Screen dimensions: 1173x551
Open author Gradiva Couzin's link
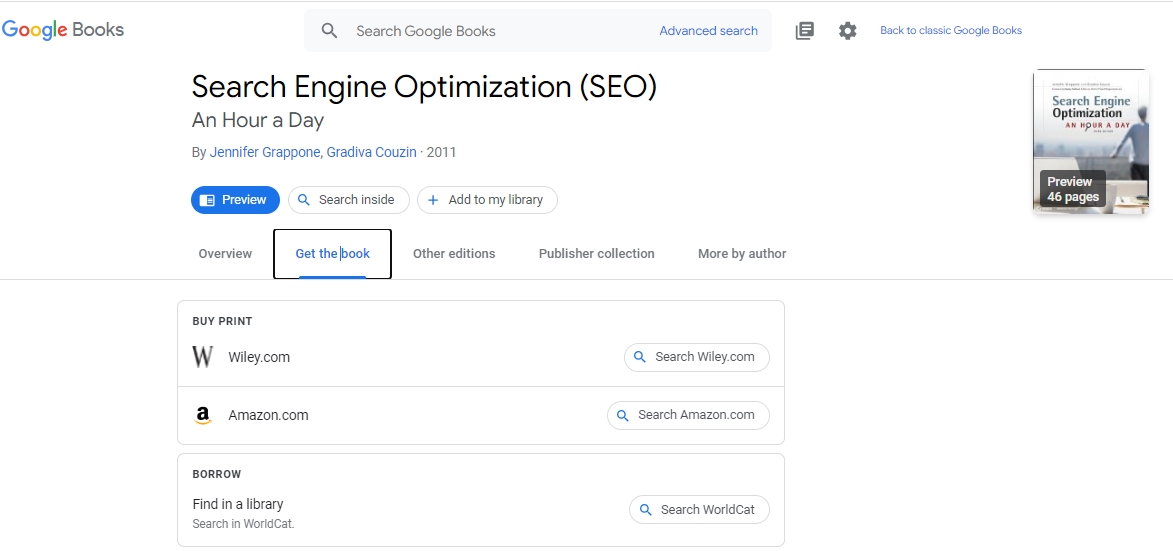click(x=372, y=153)
